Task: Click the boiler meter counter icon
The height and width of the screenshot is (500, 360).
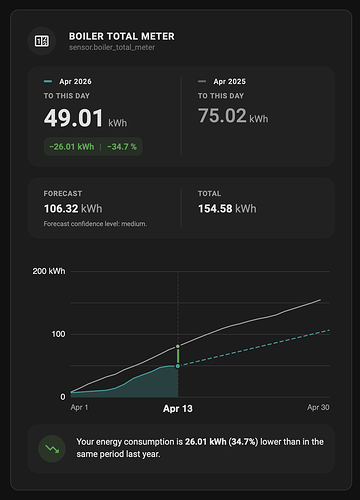Action: click(x=42, y=41)
